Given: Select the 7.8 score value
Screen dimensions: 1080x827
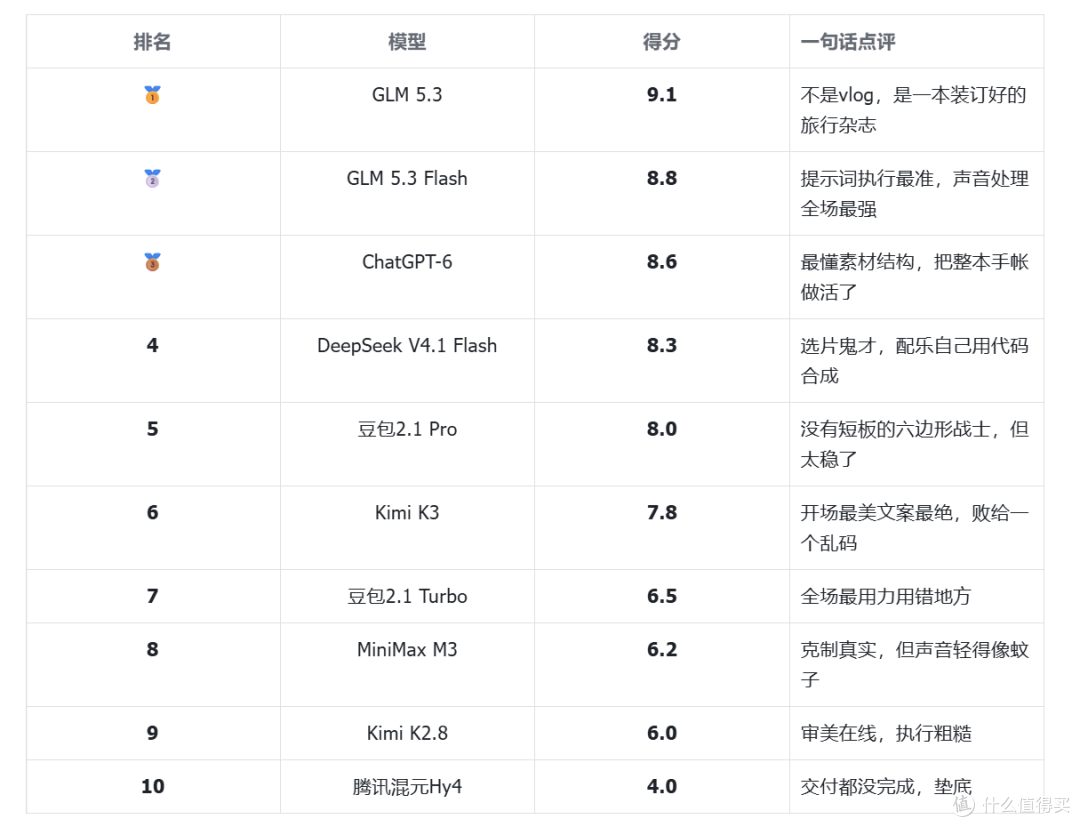Looking at the screenshot, I should pyautogui.click(x=662, y=513).
